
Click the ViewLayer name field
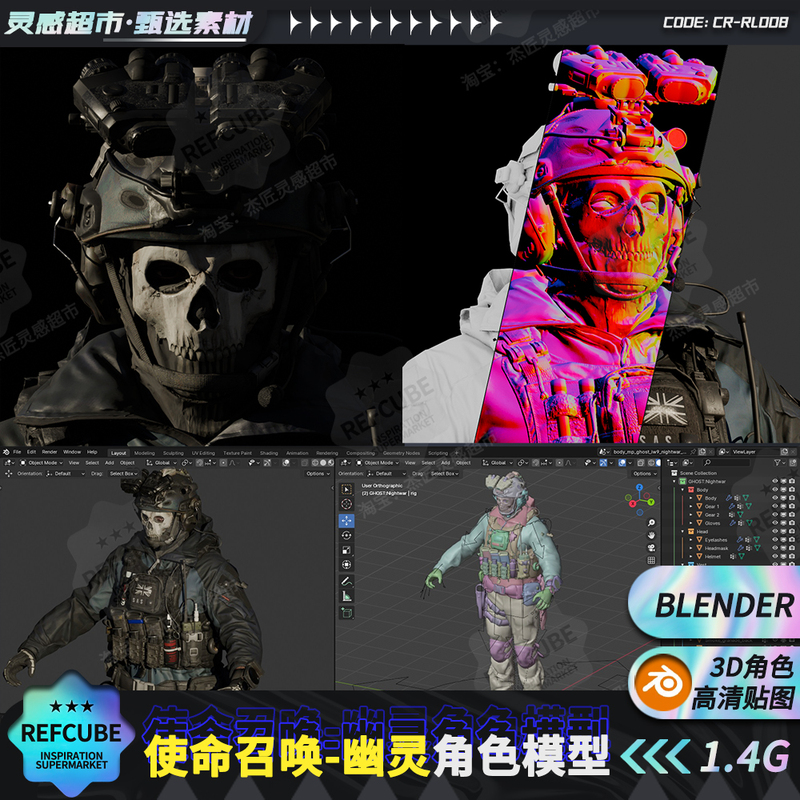(x=755, y=452)
